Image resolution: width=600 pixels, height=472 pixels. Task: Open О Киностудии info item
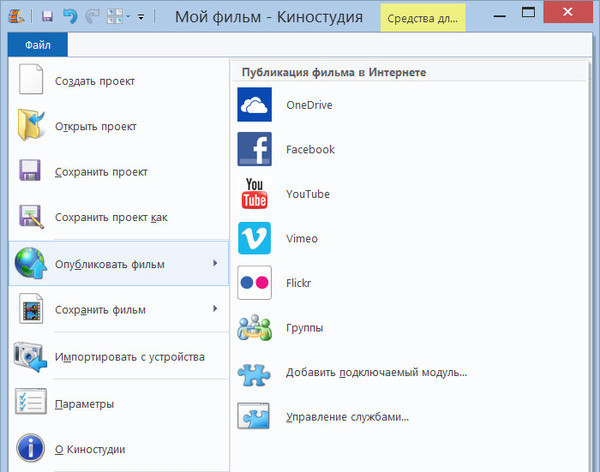click(x=90, y=449)
